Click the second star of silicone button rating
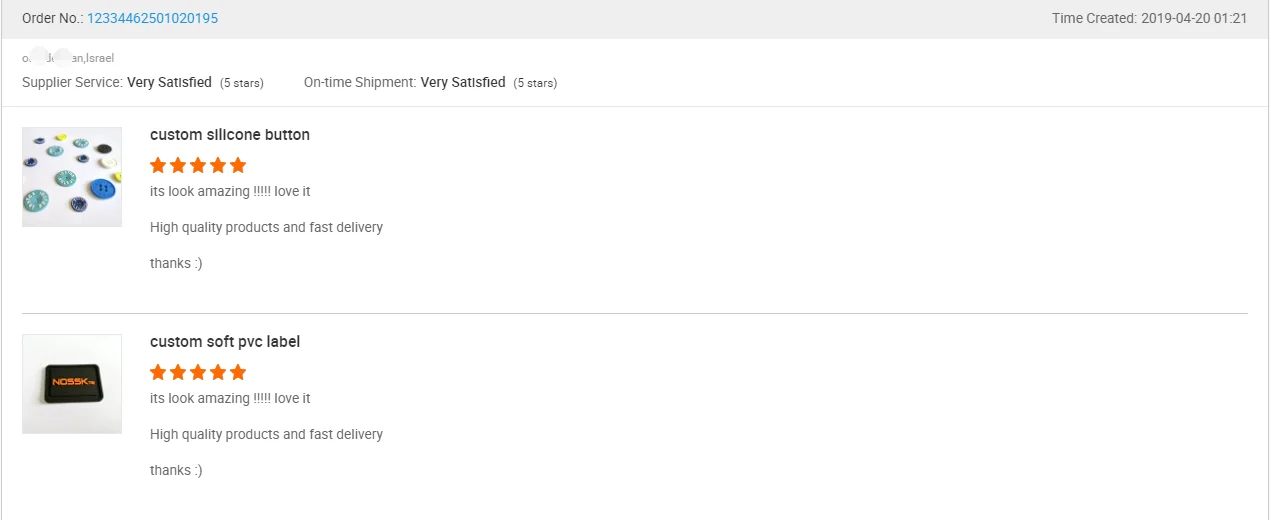The height and width of the screenshot is (520, 1271). coord(178,165)
